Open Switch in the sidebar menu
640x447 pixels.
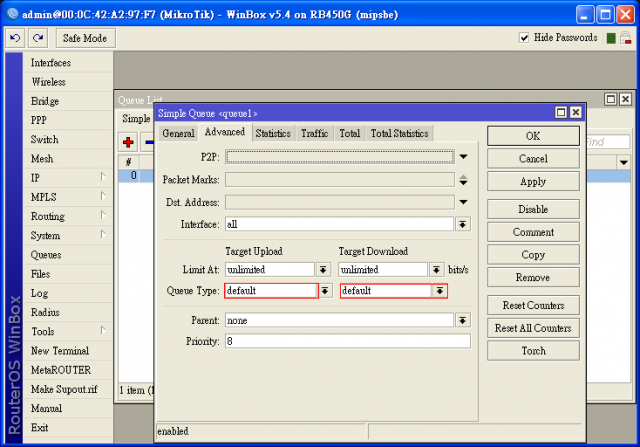click(x=44, y=140)
